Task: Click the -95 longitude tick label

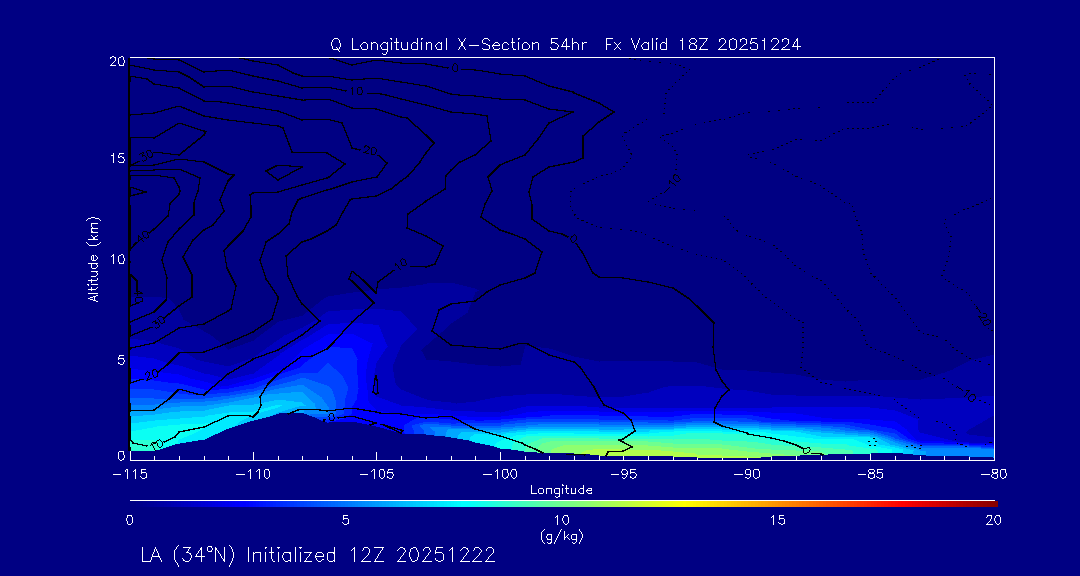Action: pos(623,475)
